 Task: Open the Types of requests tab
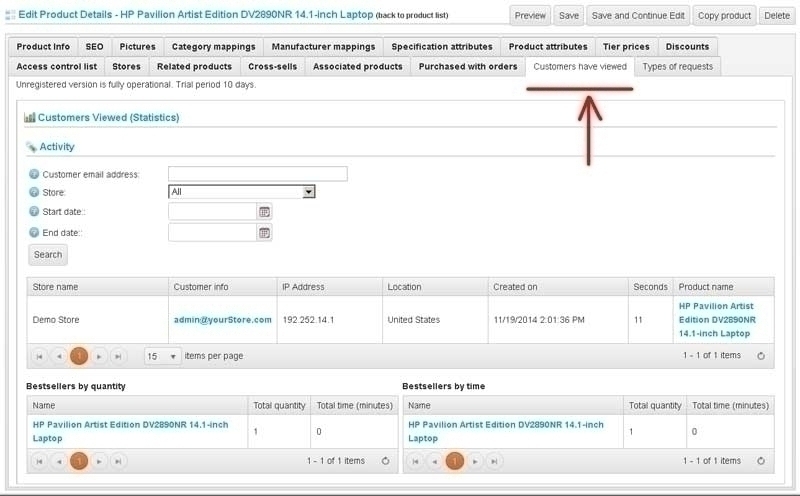click(x=678, y=66)
